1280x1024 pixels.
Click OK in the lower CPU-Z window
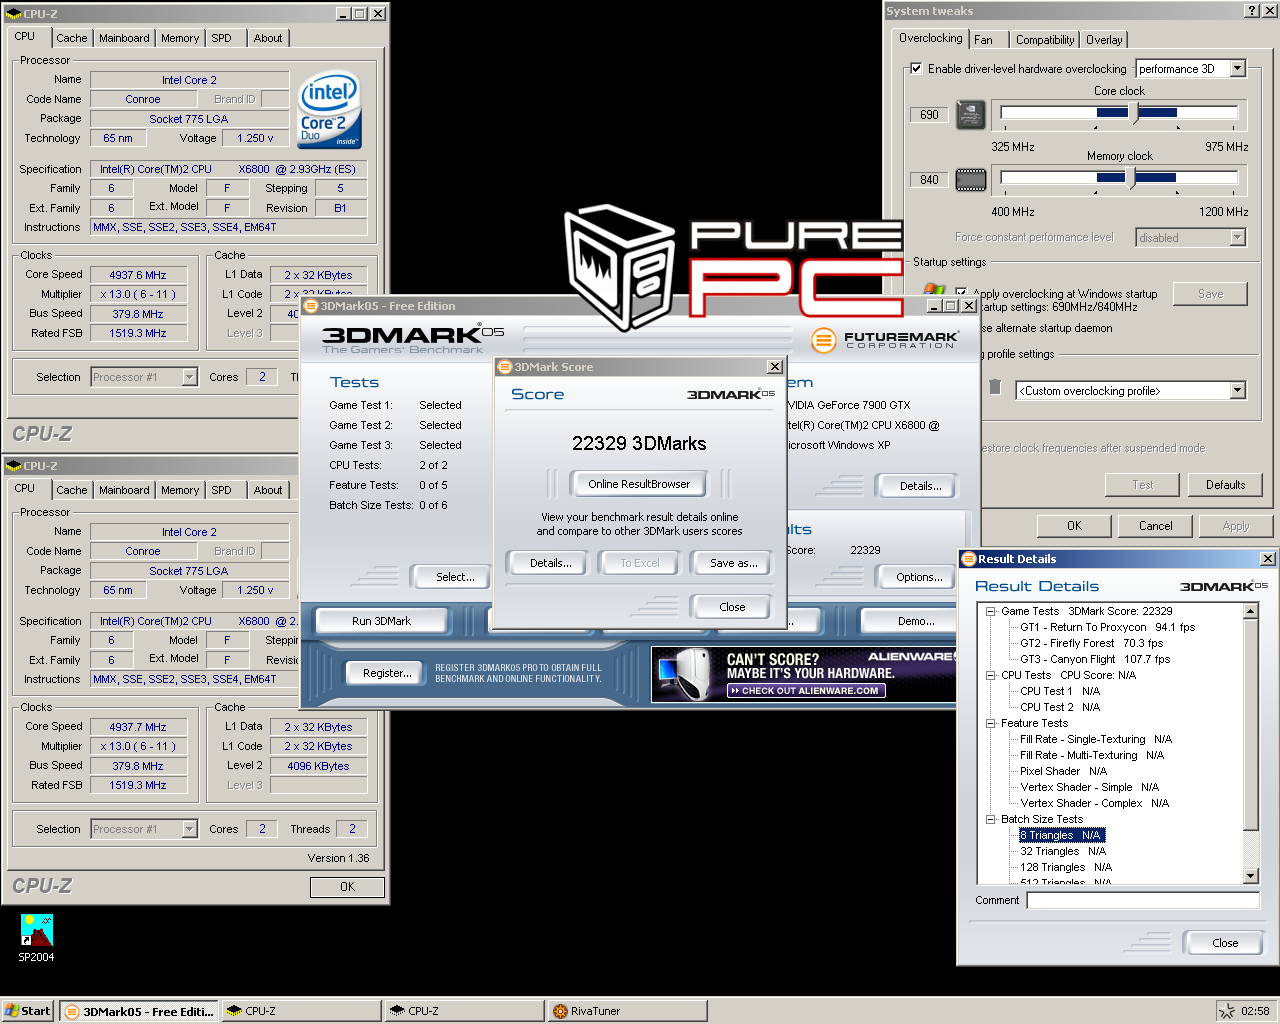347,887
